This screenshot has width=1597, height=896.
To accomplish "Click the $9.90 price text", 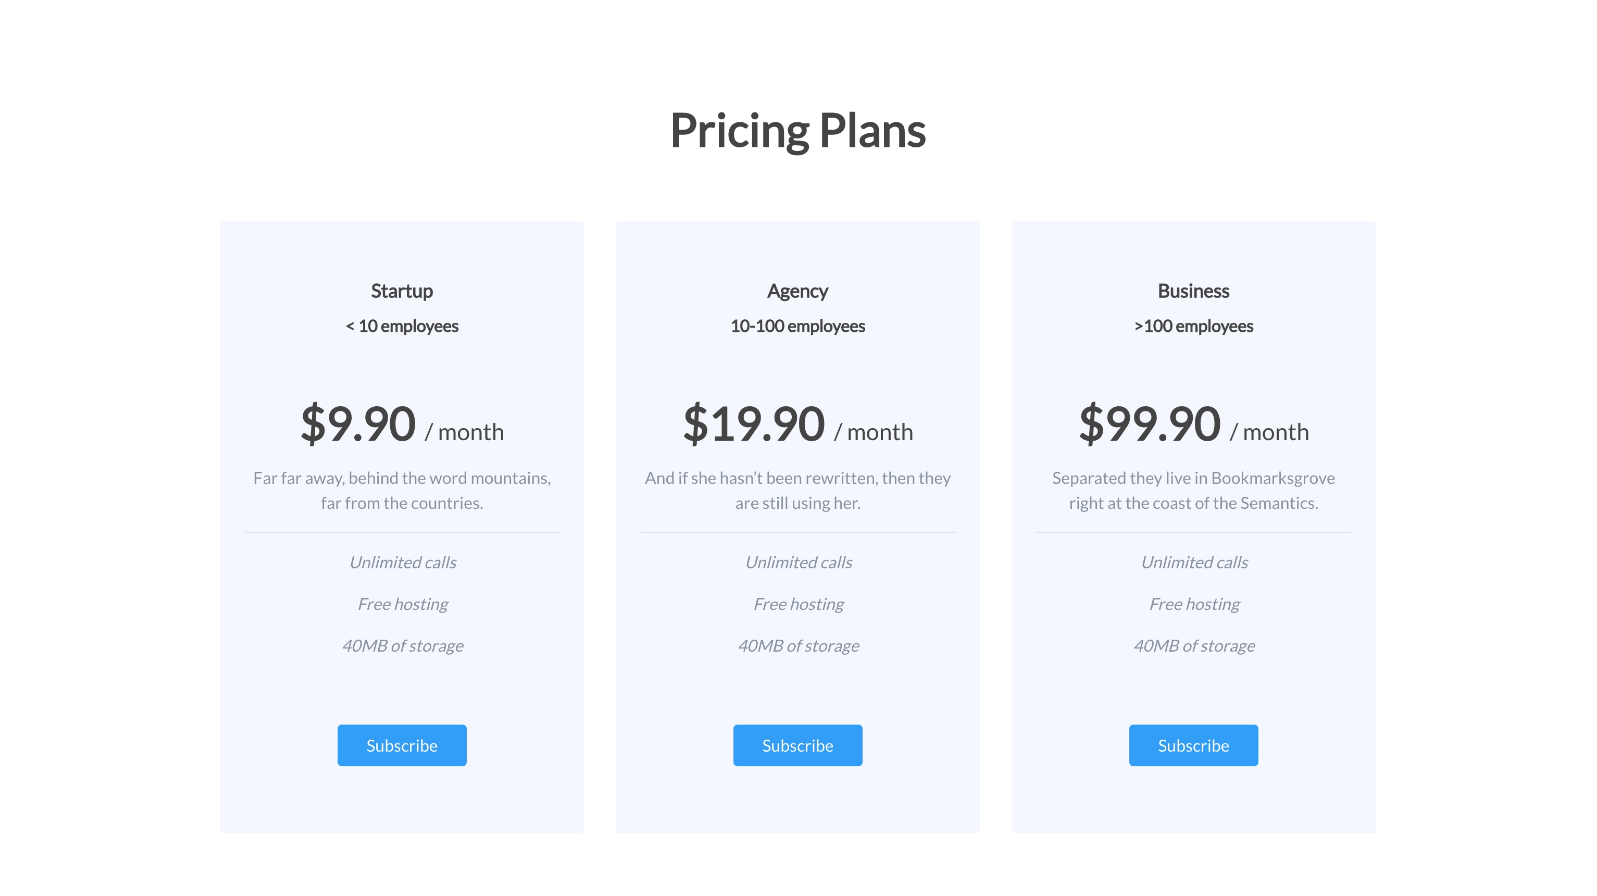I will [x=358, y=424].
